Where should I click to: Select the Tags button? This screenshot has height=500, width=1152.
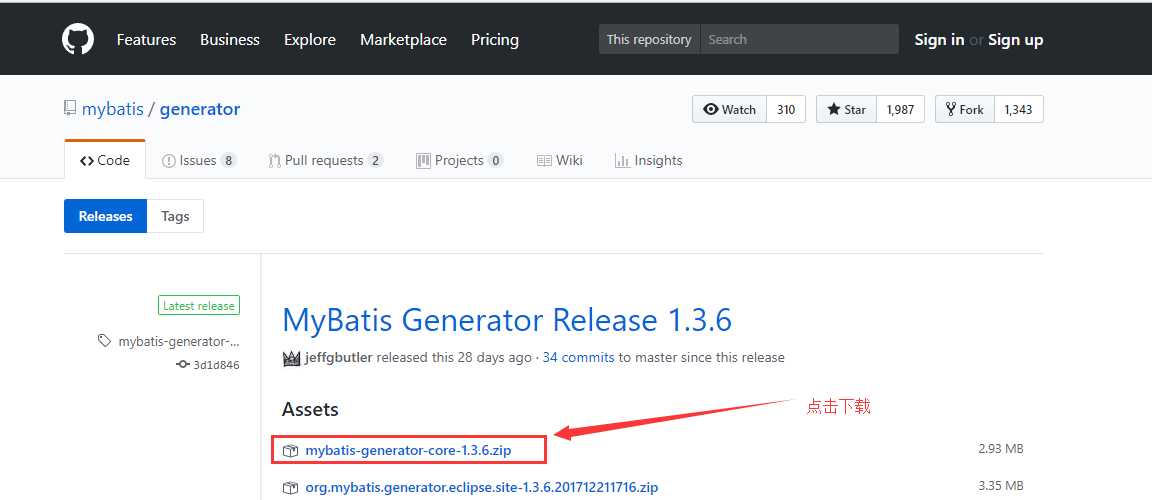click(176, 216)
